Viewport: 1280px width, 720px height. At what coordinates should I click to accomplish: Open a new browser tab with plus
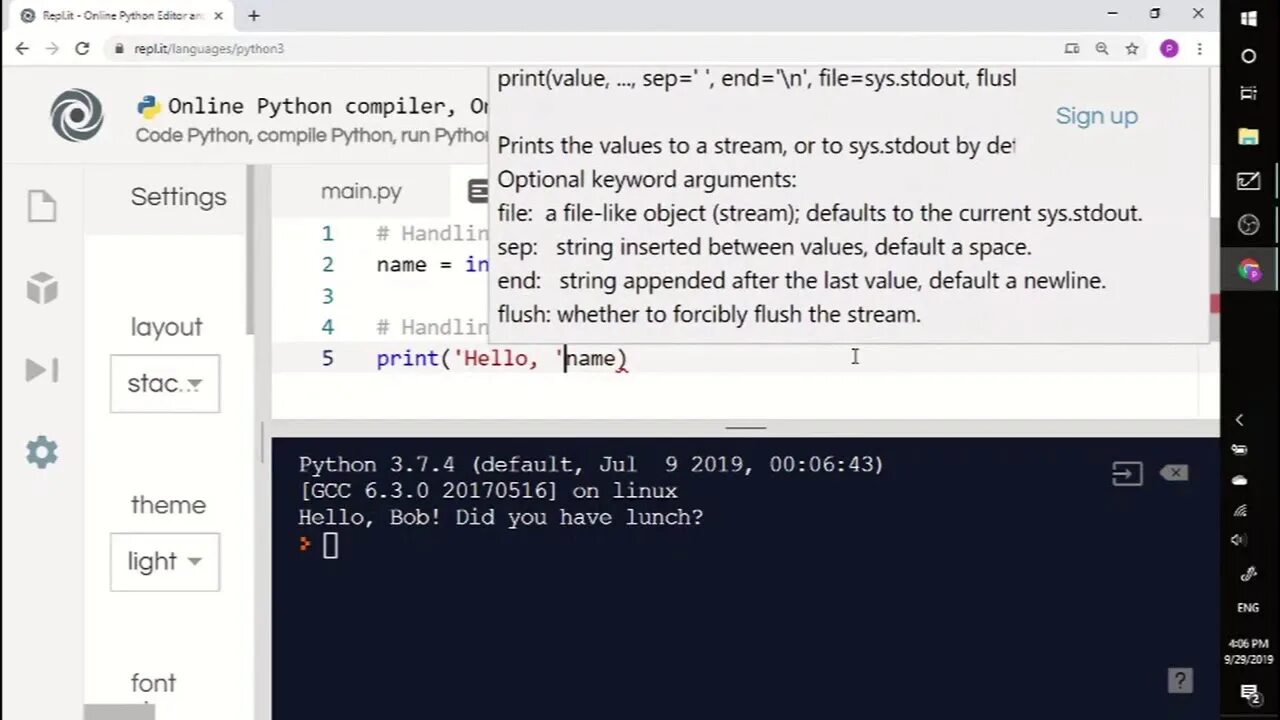coord(254,15)
